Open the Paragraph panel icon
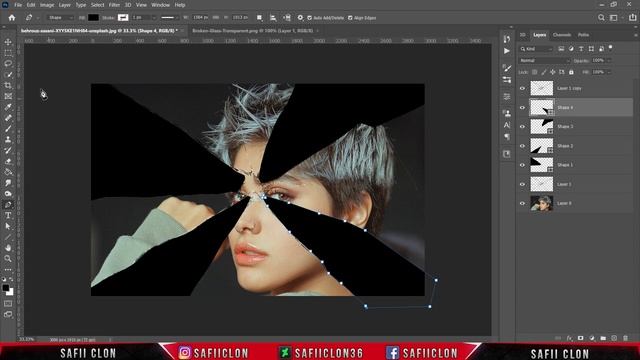The image size is (640, 360). (507, 136)
